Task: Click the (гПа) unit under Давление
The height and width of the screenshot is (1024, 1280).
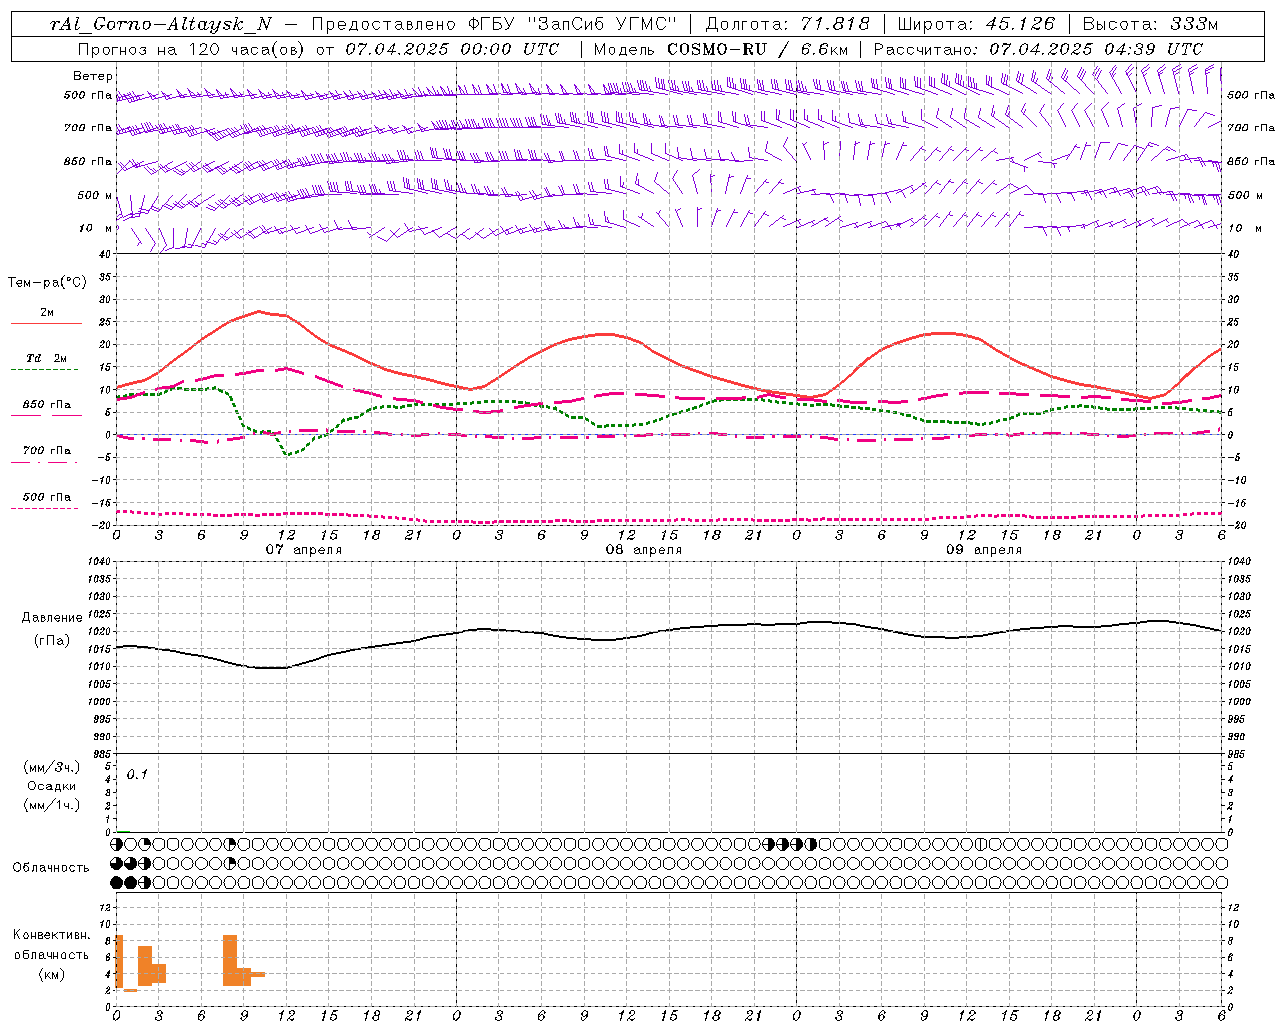Action: (52, 641)
